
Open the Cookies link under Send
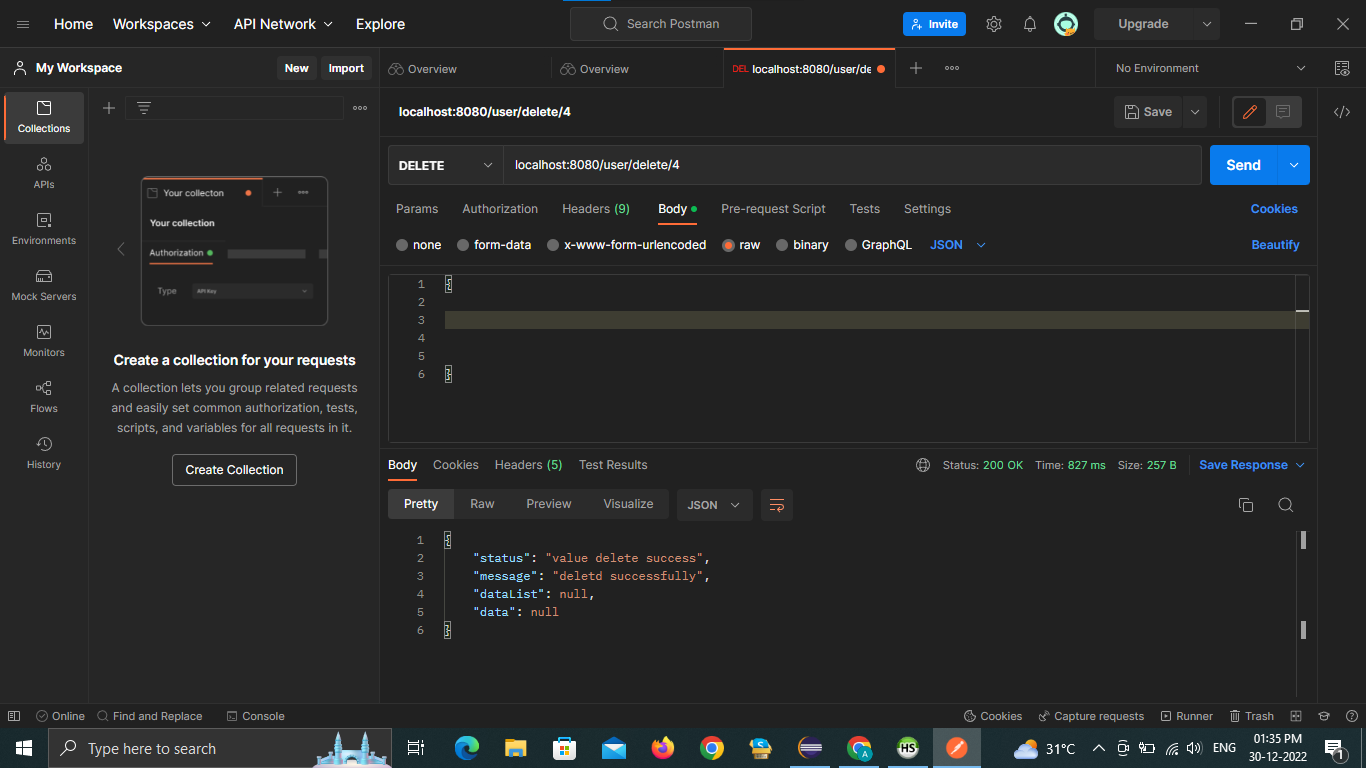1274,209
